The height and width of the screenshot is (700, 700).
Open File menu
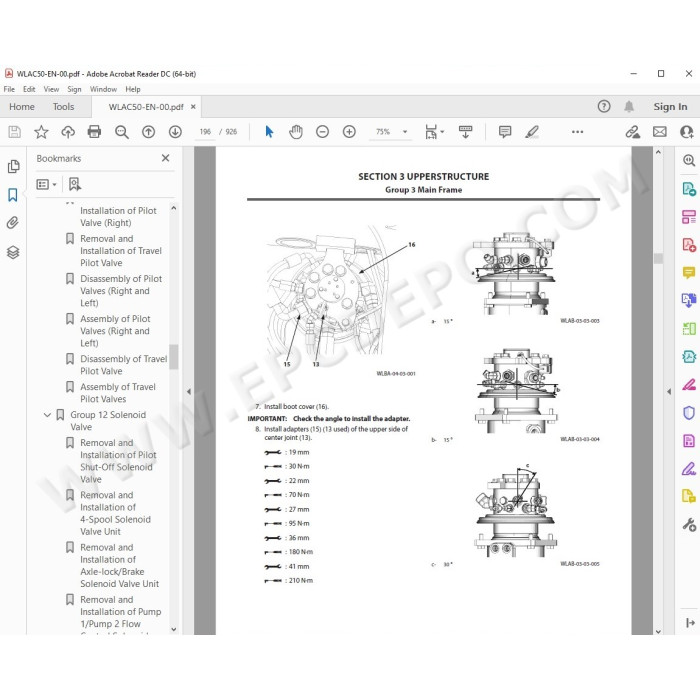9,89
